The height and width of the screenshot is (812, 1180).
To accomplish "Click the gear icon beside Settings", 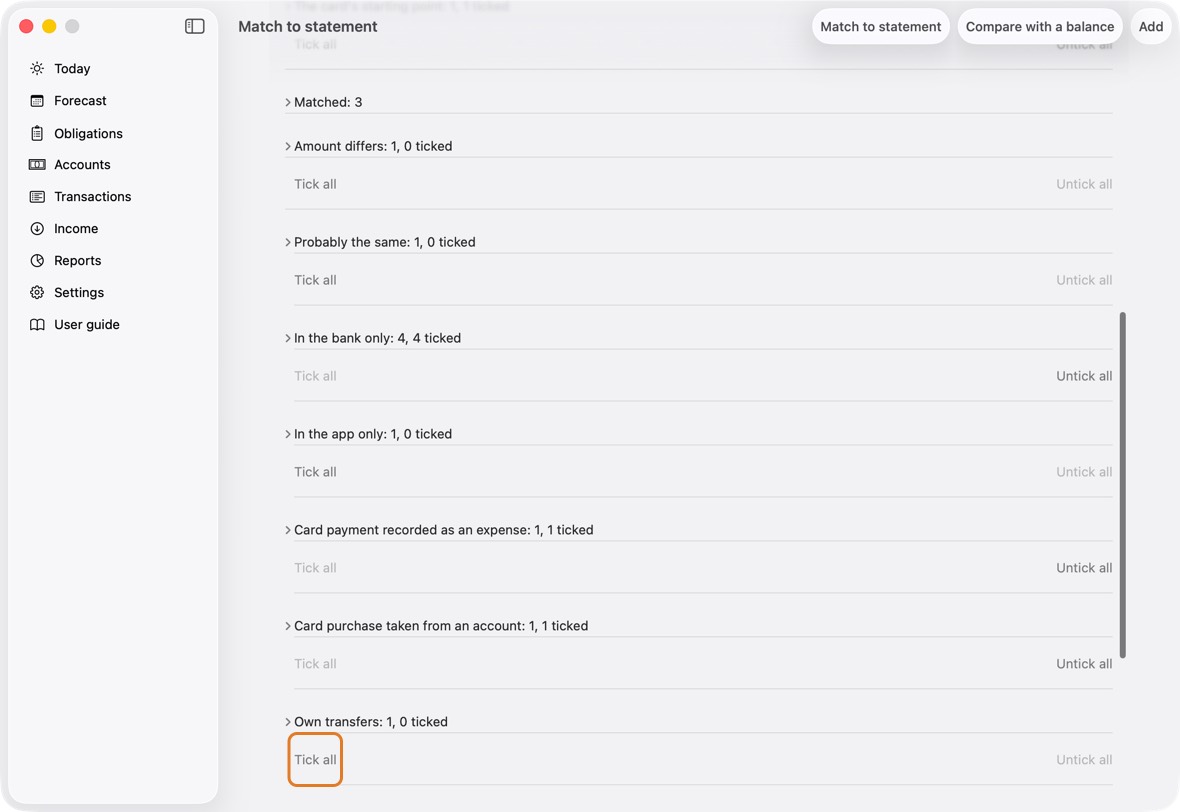I will click(x=37, y=293).
